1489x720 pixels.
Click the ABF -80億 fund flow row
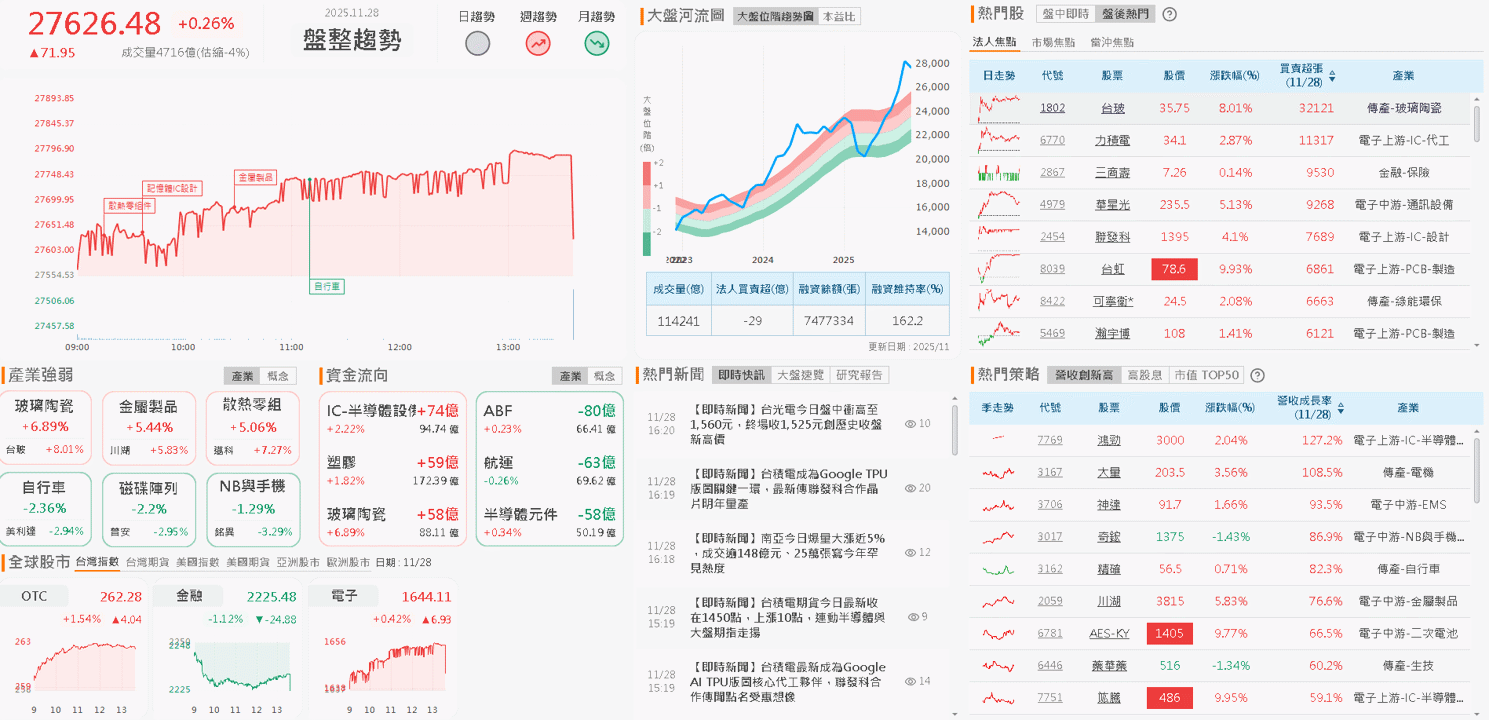tap(549, 418)
